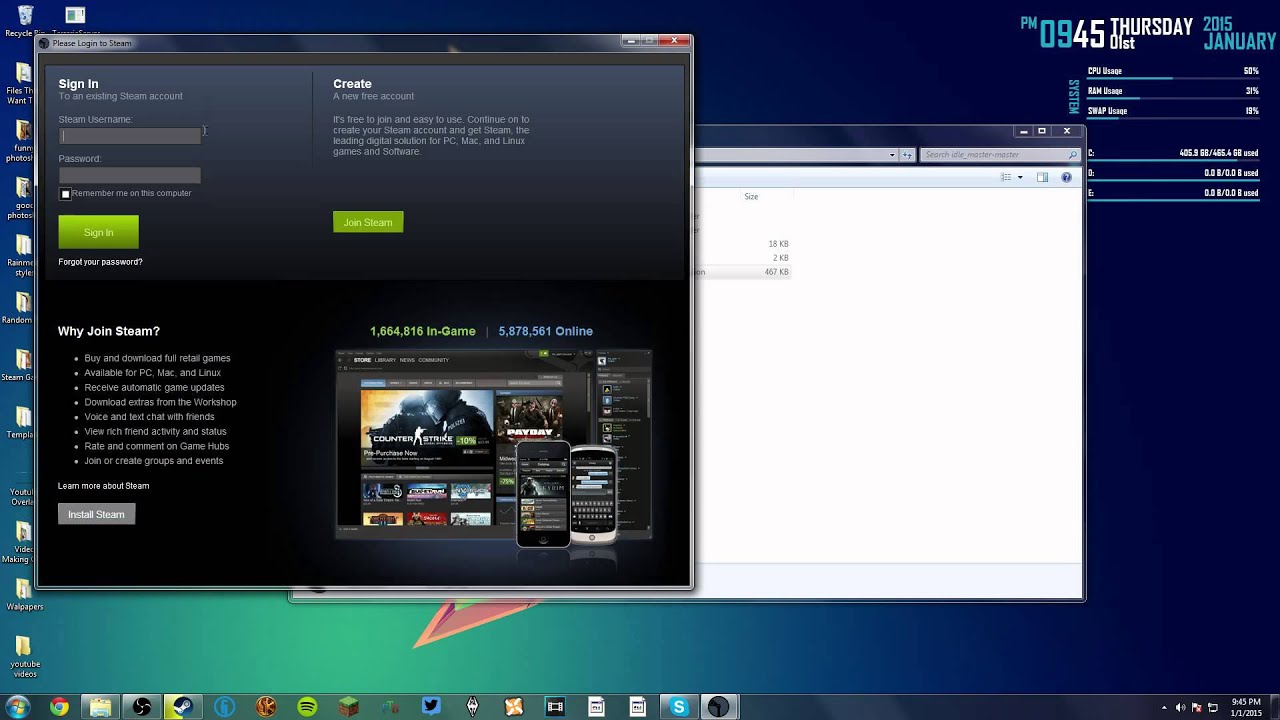The height and width of the screenshot is (720, 1280).
Task: Click the black head-silhouette icon after Skype
Action: tap(718, 707)
